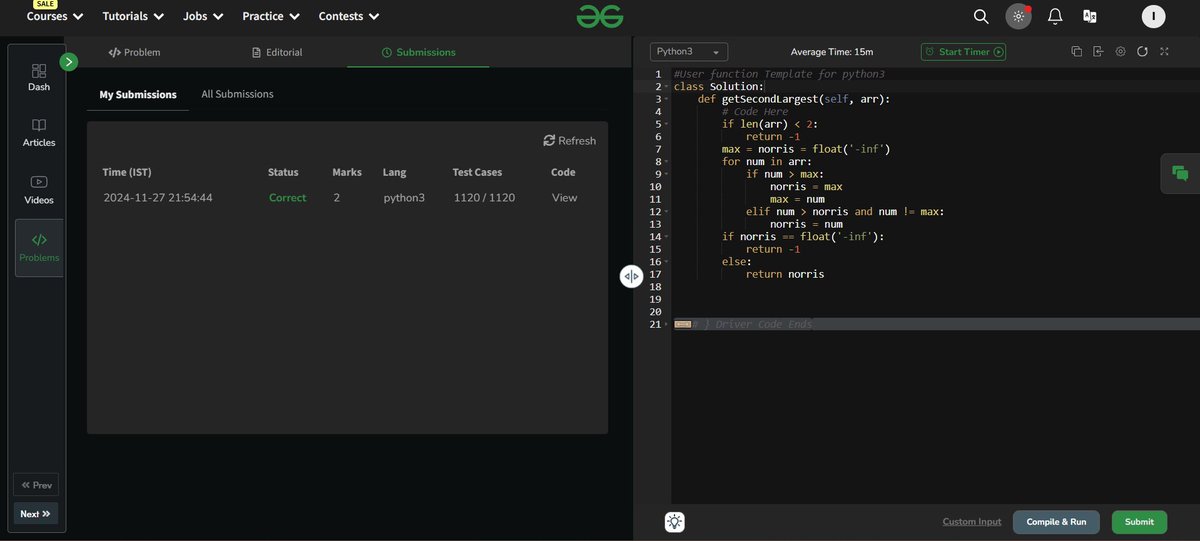Click the Test Cases column header
1200x541 pixels.
[x=477, y=172]
